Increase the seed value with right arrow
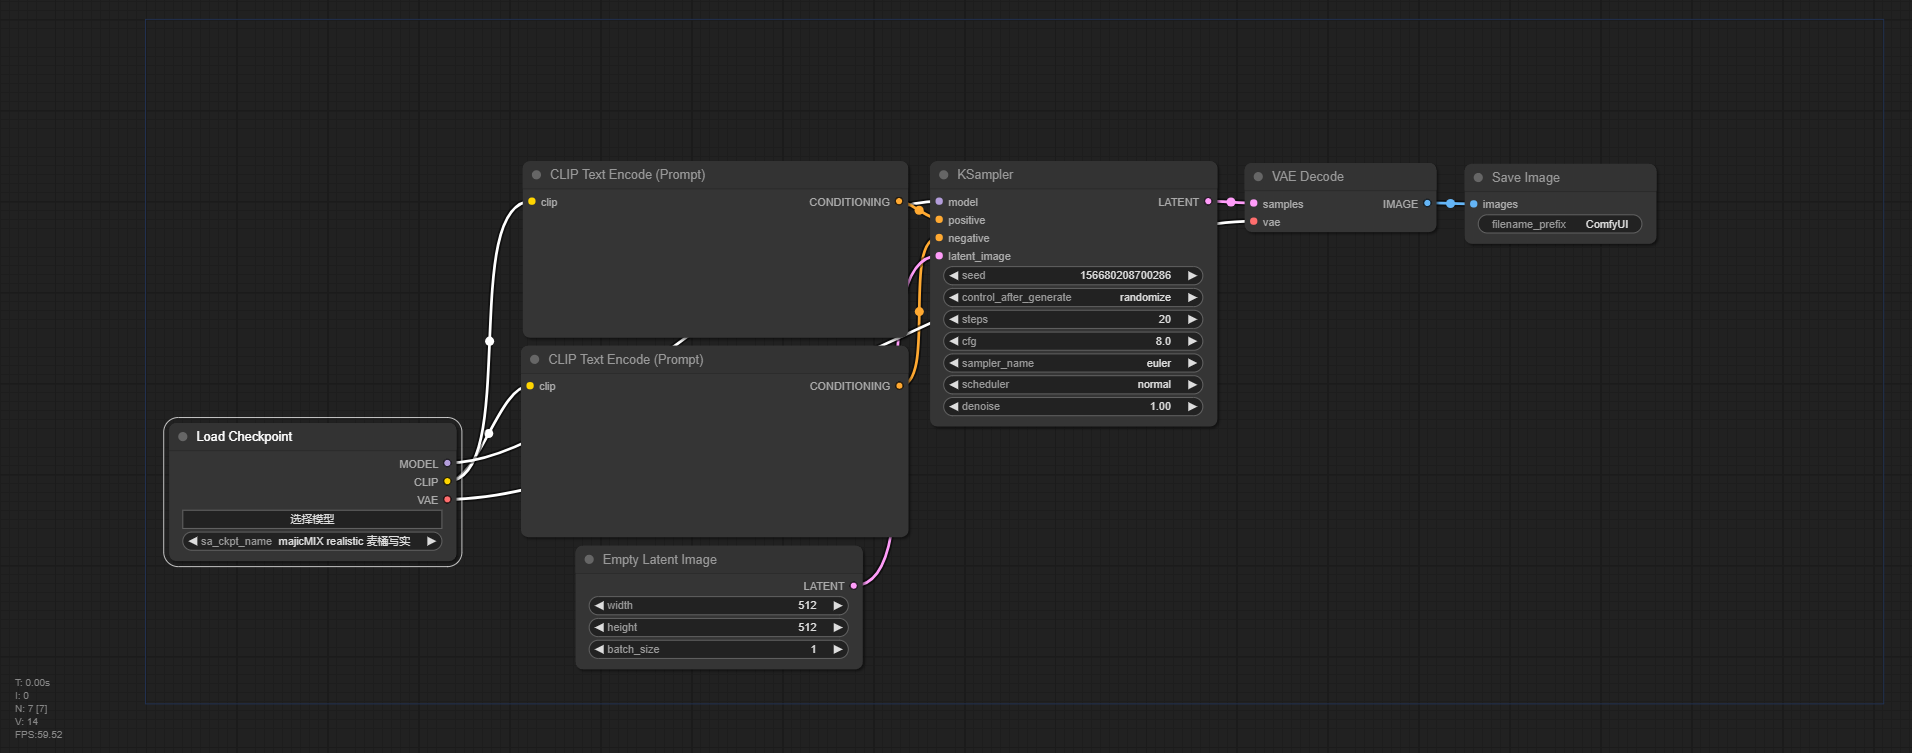 point(1192,276)
